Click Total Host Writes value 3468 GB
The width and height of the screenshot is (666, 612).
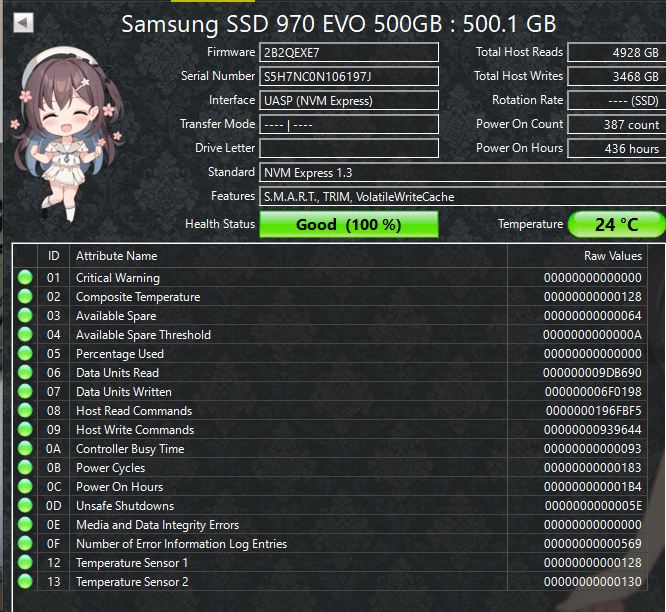[x=616, y=77]
